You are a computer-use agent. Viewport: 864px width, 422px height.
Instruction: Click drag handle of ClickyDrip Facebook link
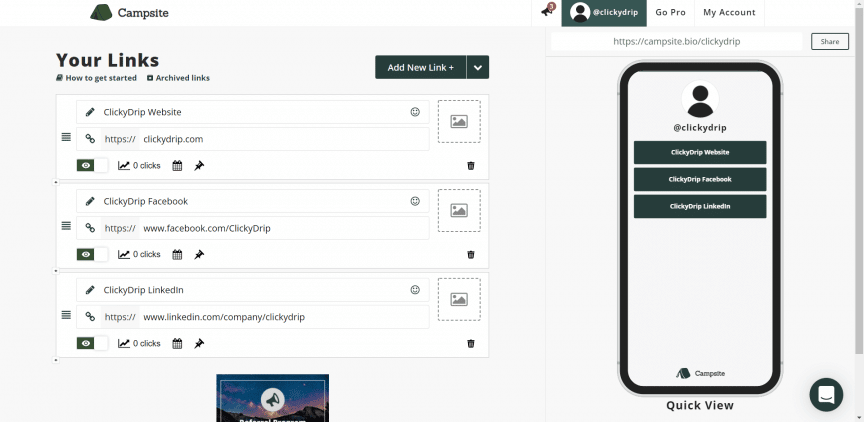pyautogui.click(x=66, y=226)
